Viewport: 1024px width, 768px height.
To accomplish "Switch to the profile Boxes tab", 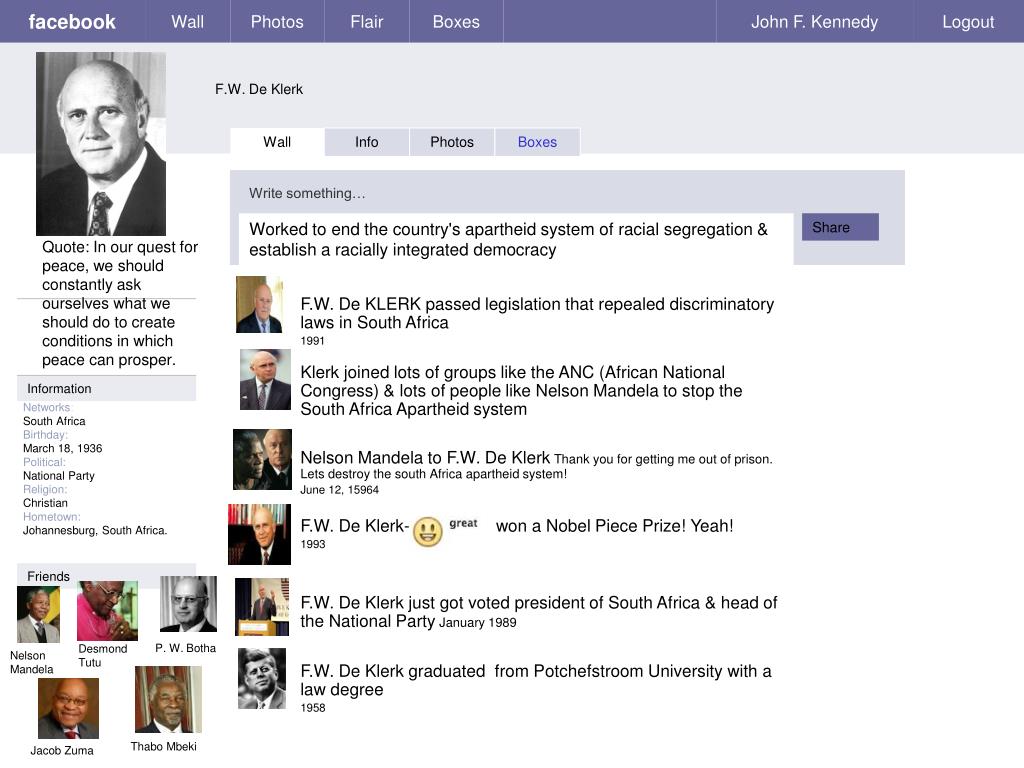I will (x=537, y=142).
